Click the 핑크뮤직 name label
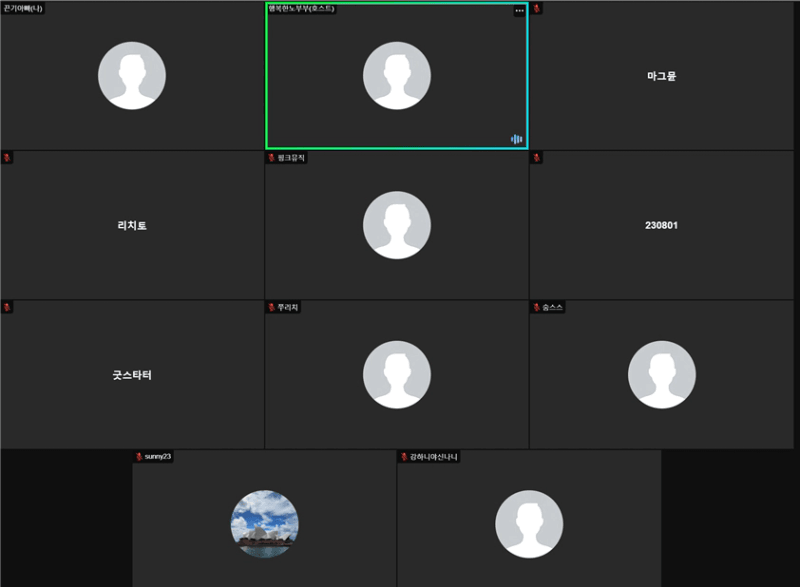The image size is (800, 587). pyautogui.click(x=291, y=158)
